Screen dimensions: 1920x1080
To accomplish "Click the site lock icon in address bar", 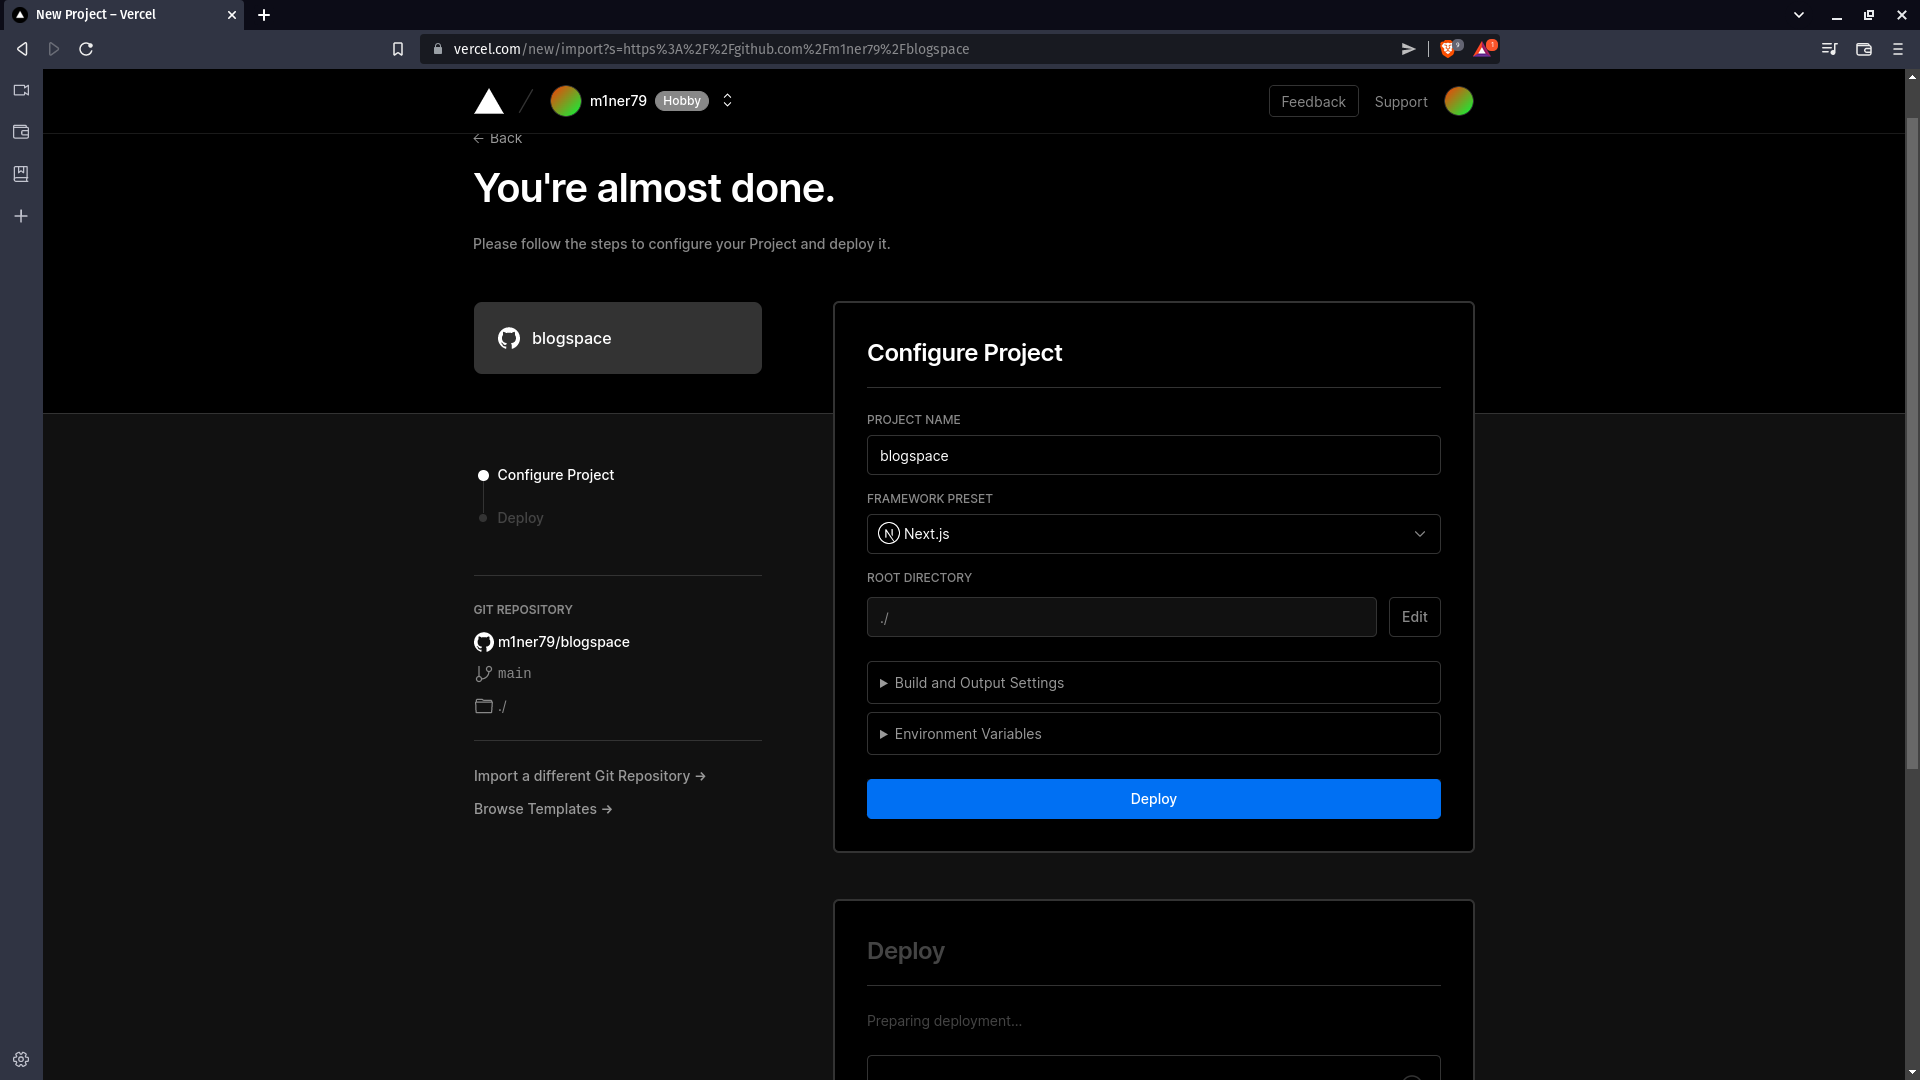I will coord(438,49).
